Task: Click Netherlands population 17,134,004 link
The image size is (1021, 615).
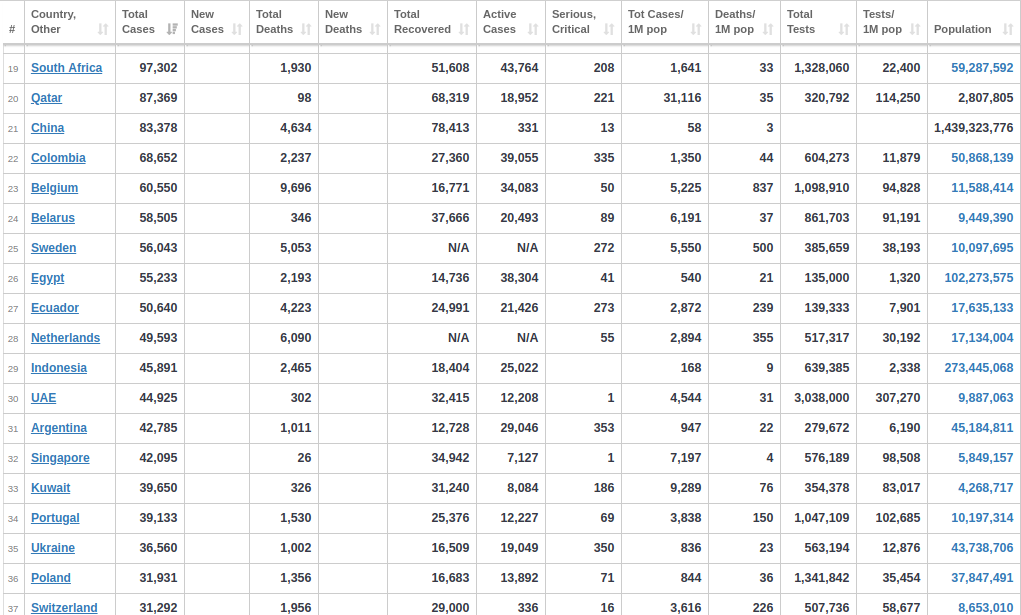Action: (x=982, y=337)
